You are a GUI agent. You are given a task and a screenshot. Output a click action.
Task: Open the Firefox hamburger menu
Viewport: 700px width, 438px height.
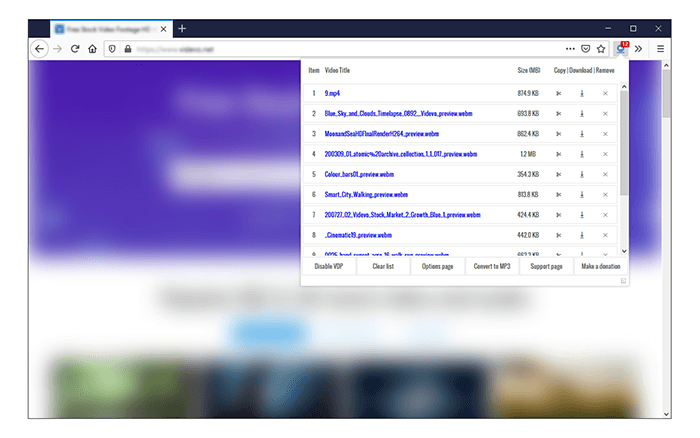tap(660, 49)
